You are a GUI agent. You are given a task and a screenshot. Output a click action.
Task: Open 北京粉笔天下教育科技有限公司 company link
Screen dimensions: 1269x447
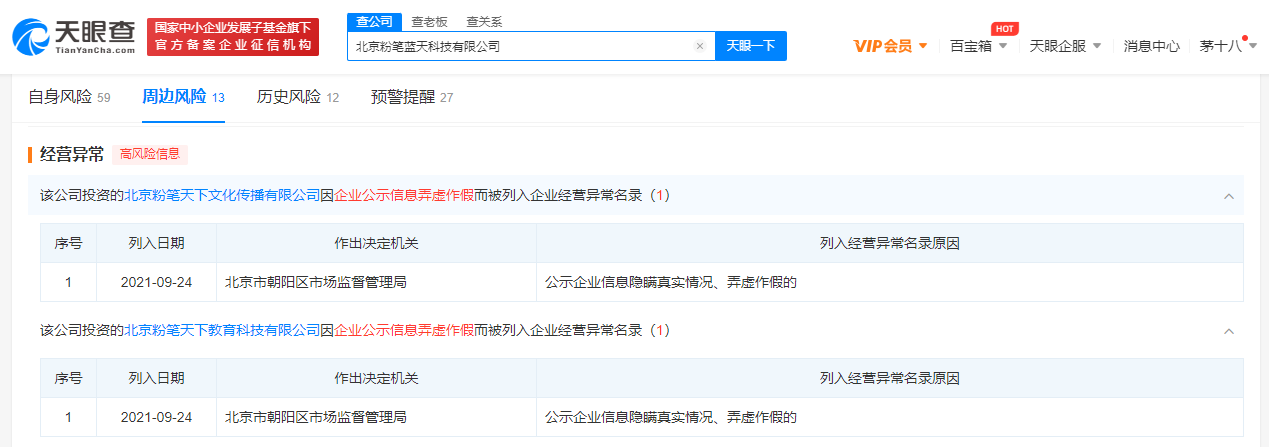tap(221, 330)
